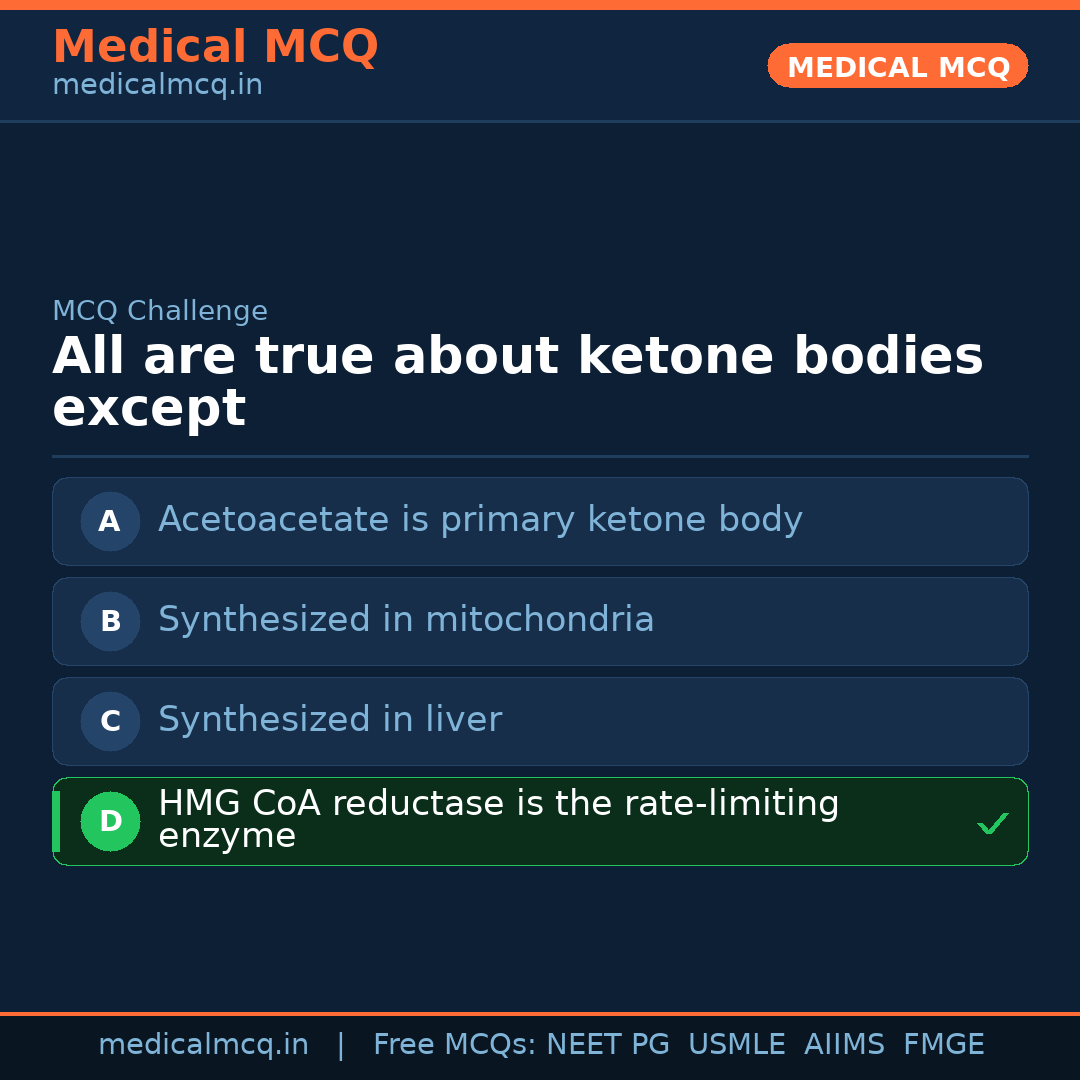The width and height of the screenshot is (1080, 1080).
Task: Pick answer 'Synthesized in liver'
Action: [x=330, y=720]
